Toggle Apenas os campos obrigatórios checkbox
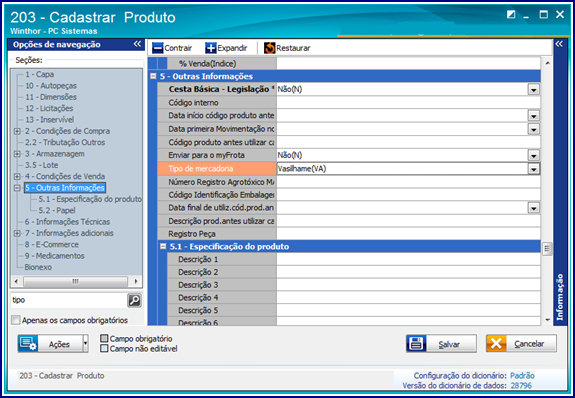This screenshot has height=398, width=575. point(16,320)
